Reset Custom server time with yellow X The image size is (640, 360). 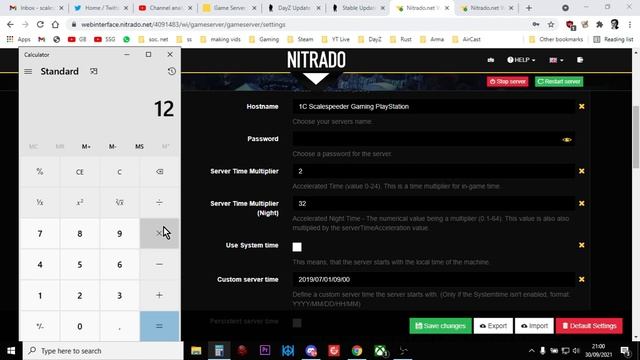[582, 279]
